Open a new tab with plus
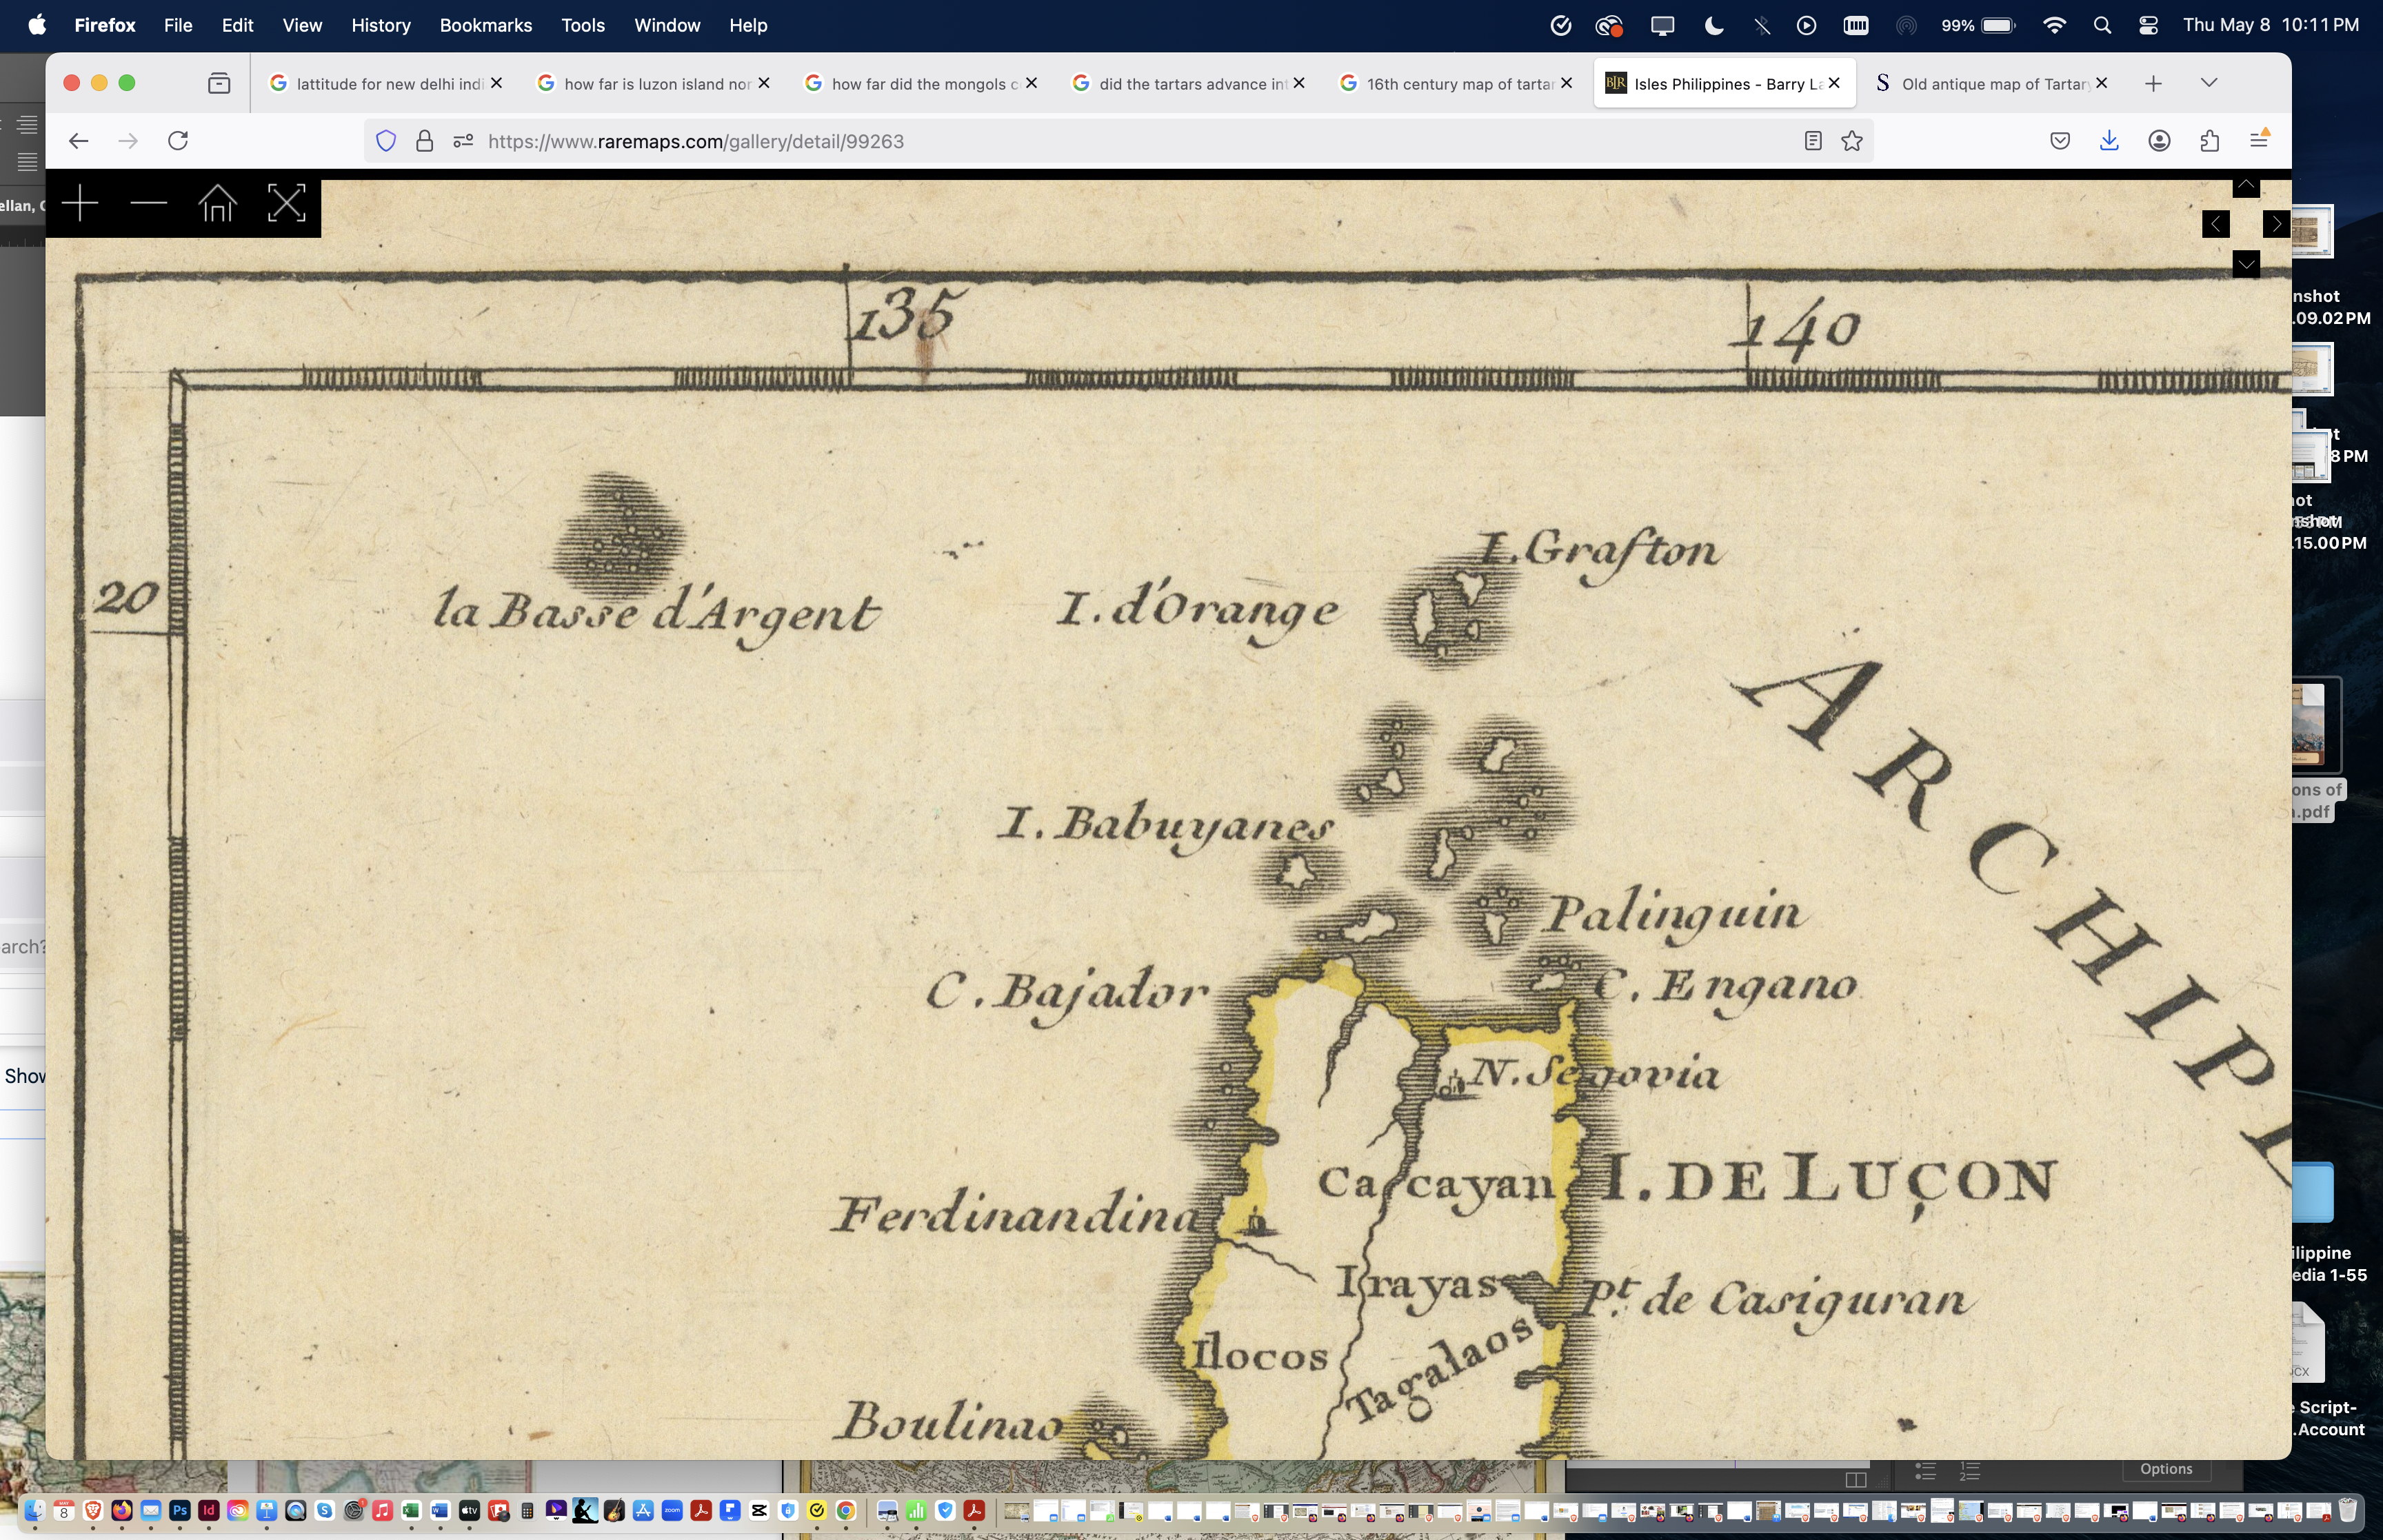 [x=2153, y=83]
